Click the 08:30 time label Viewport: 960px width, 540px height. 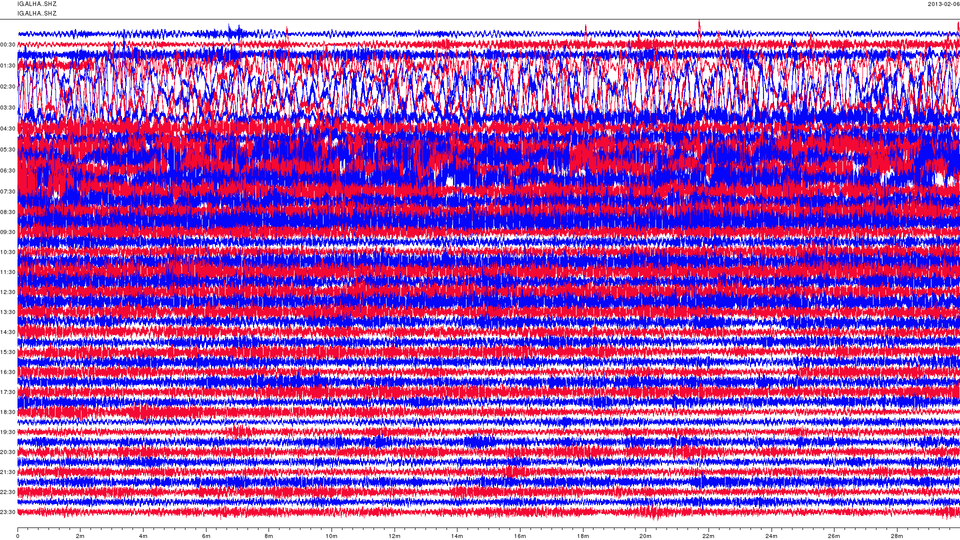click(8, 212)
